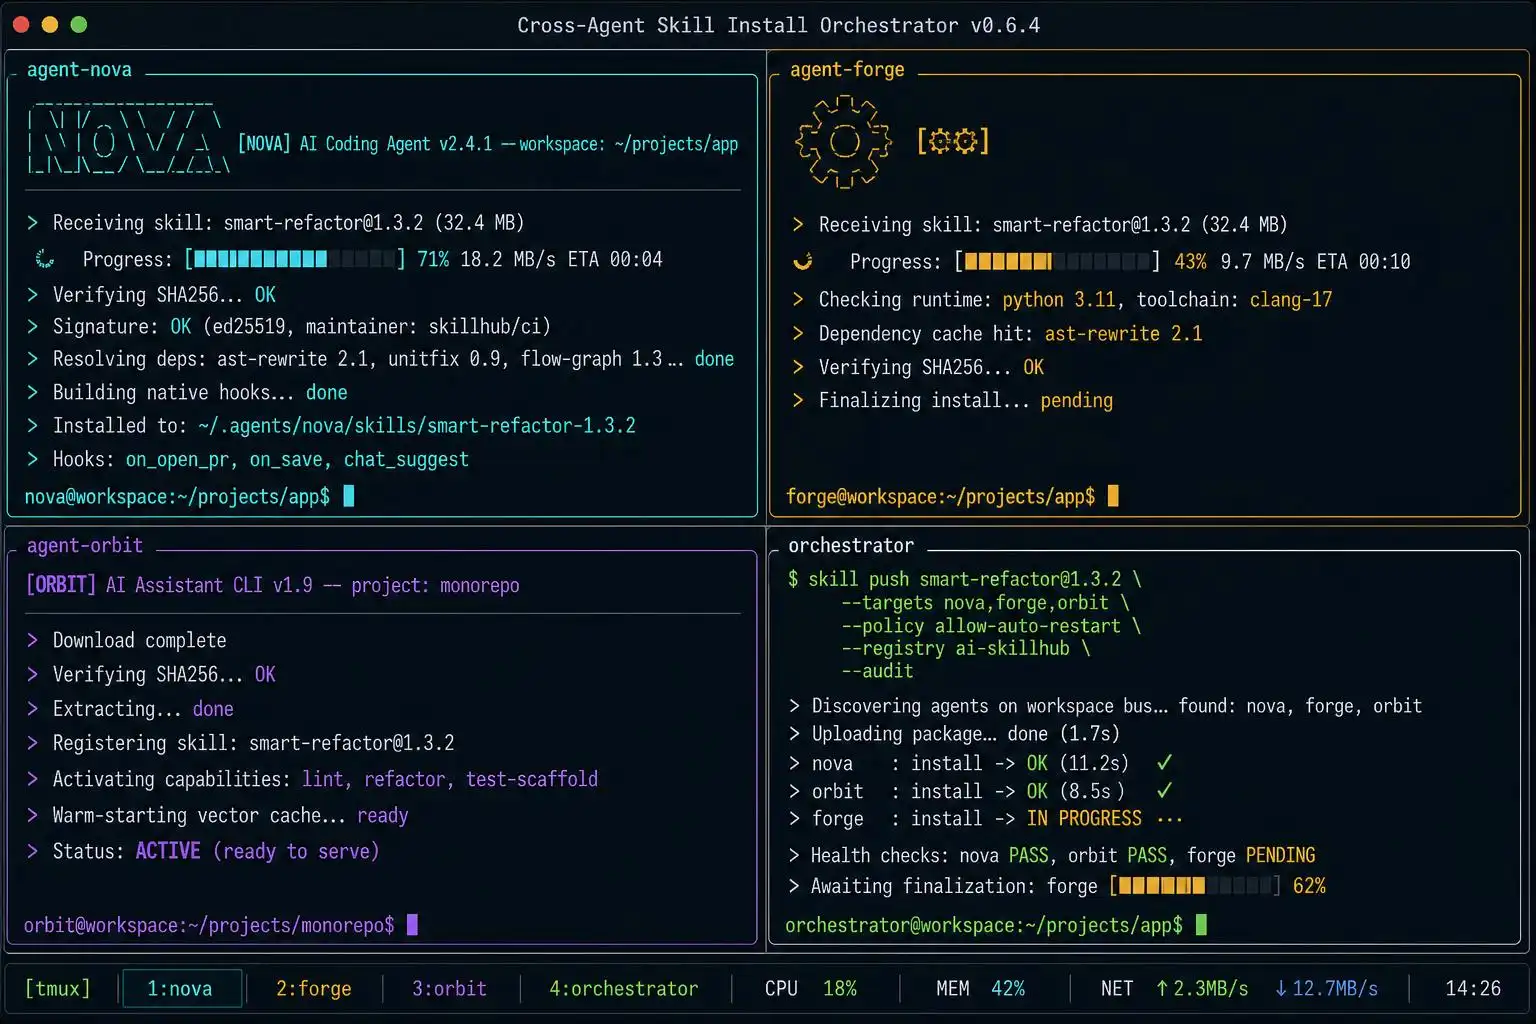This screenshot has height=1024, width=1536.
Task: Click the '--registry ai-skillhub' argument
Action: pos(956,648)
